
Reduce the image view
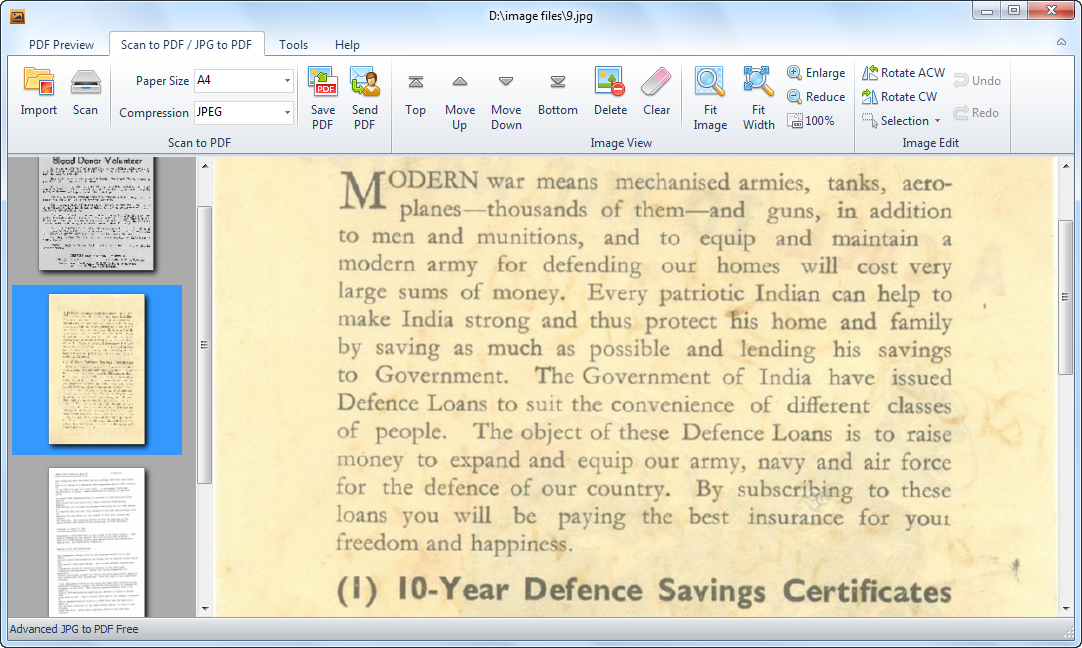click(x=816, y=97)
